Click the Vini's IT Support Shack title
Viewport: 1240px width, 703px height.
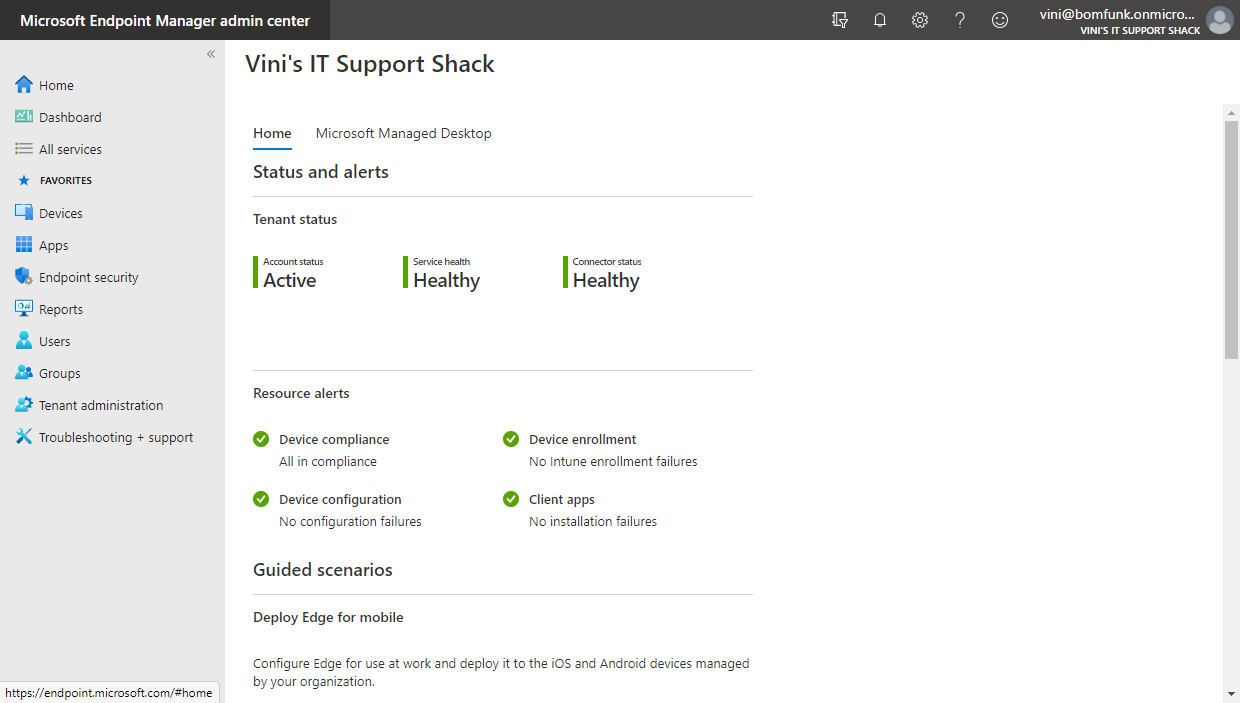(370, 64)
